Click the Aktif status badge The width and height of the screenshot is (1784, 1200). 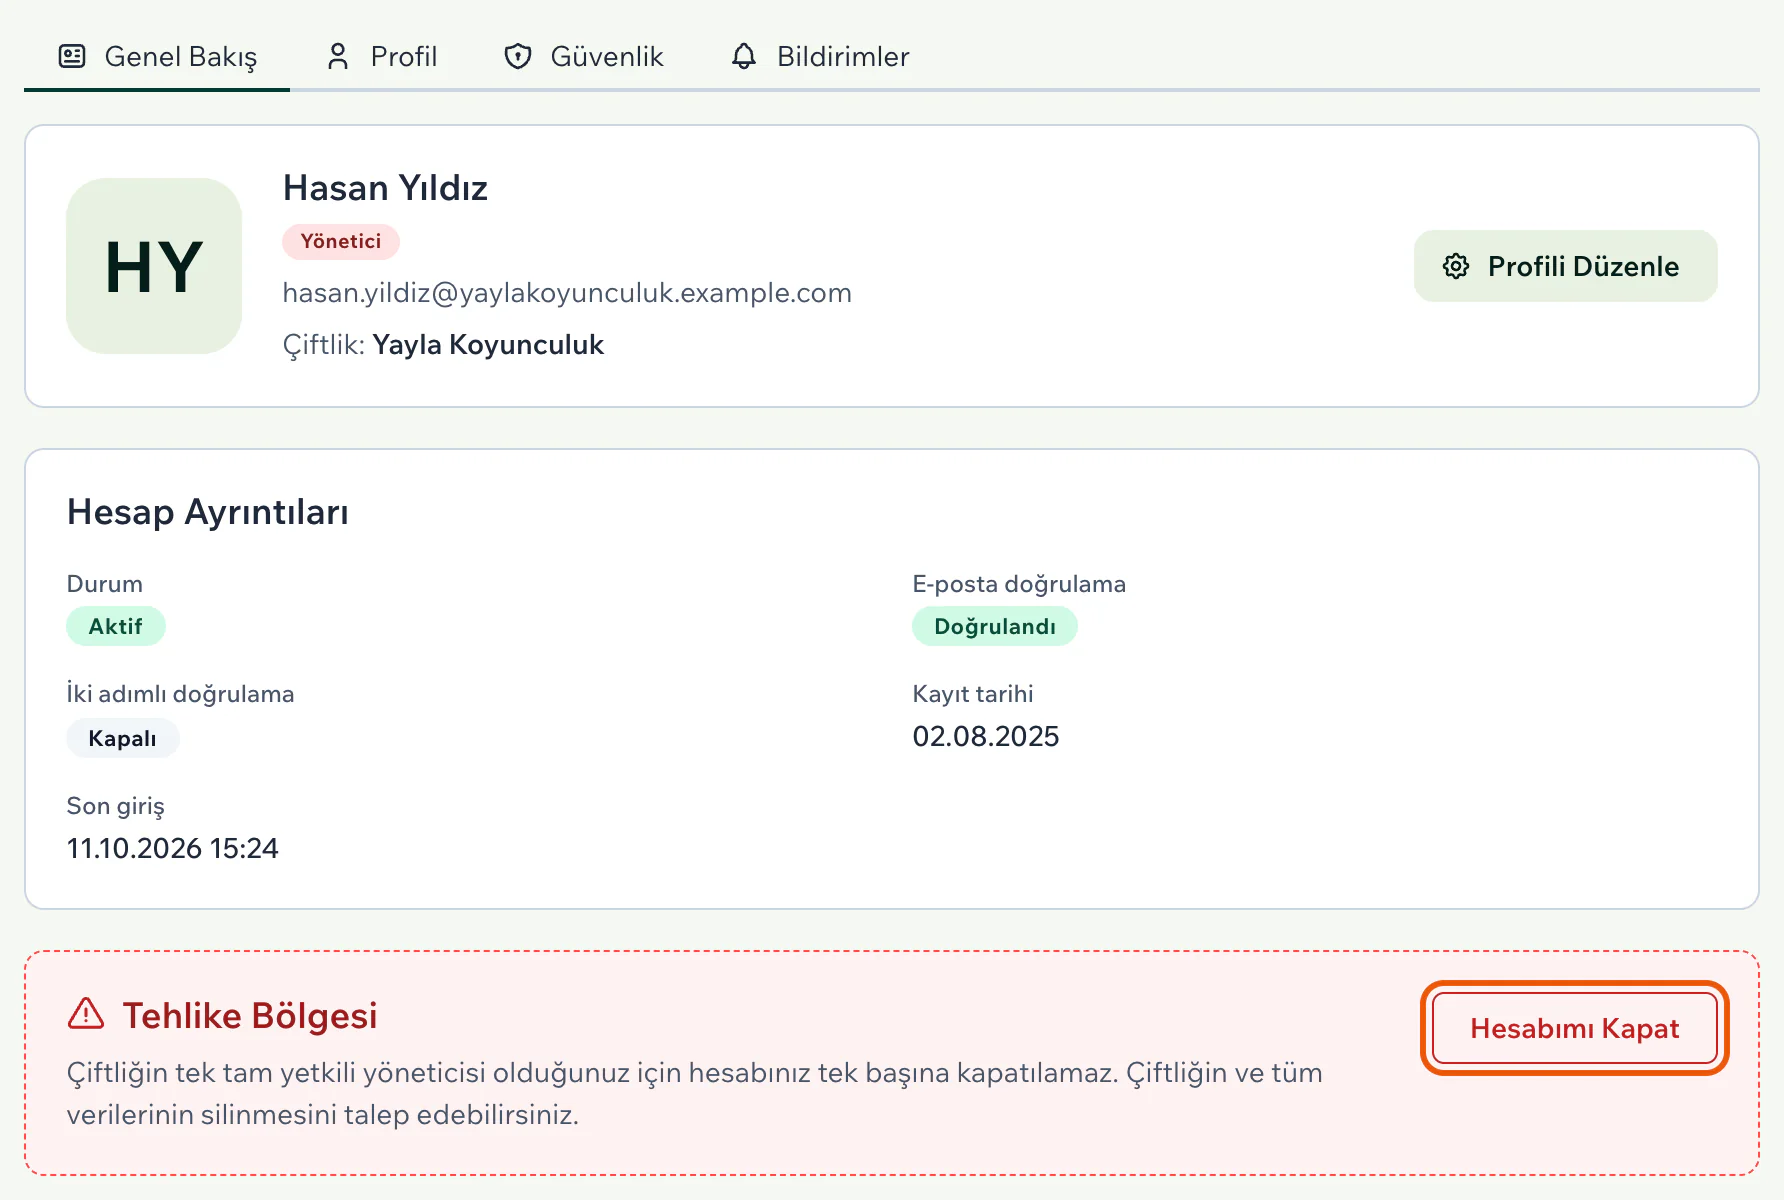[x=116, y=626]
